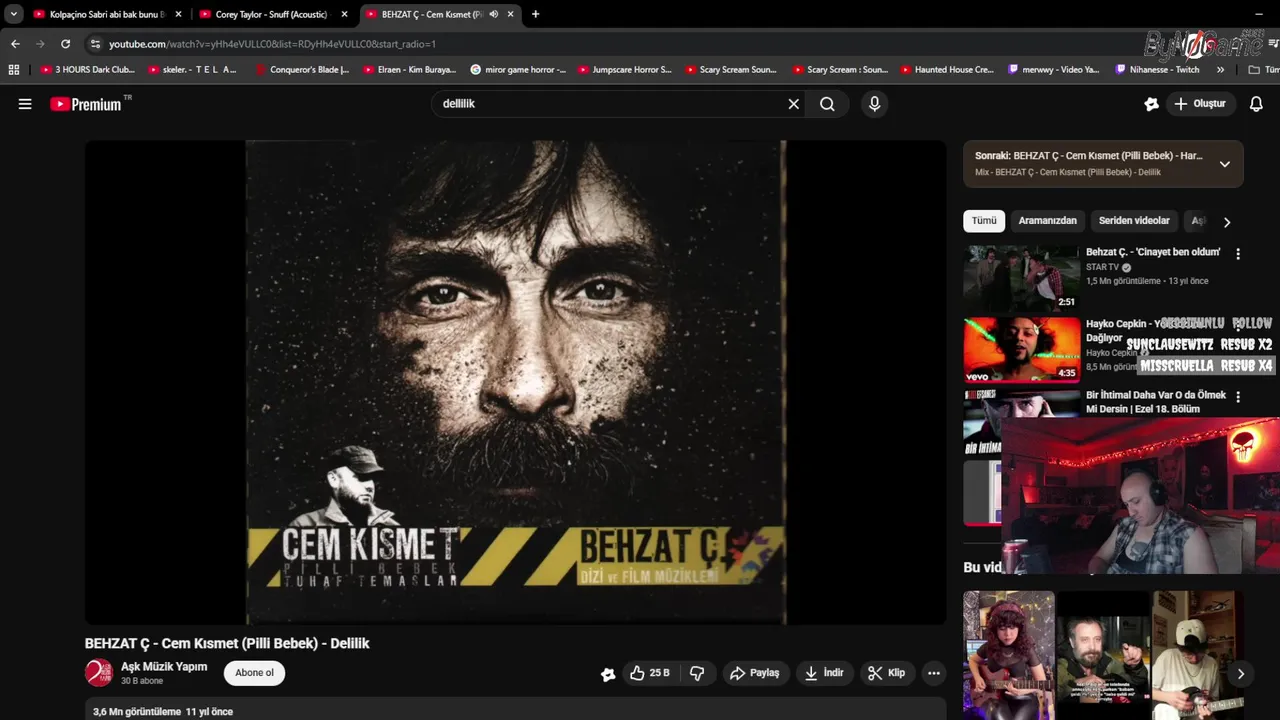Select the Aramanızdan filter chip

click(1047, 221)
